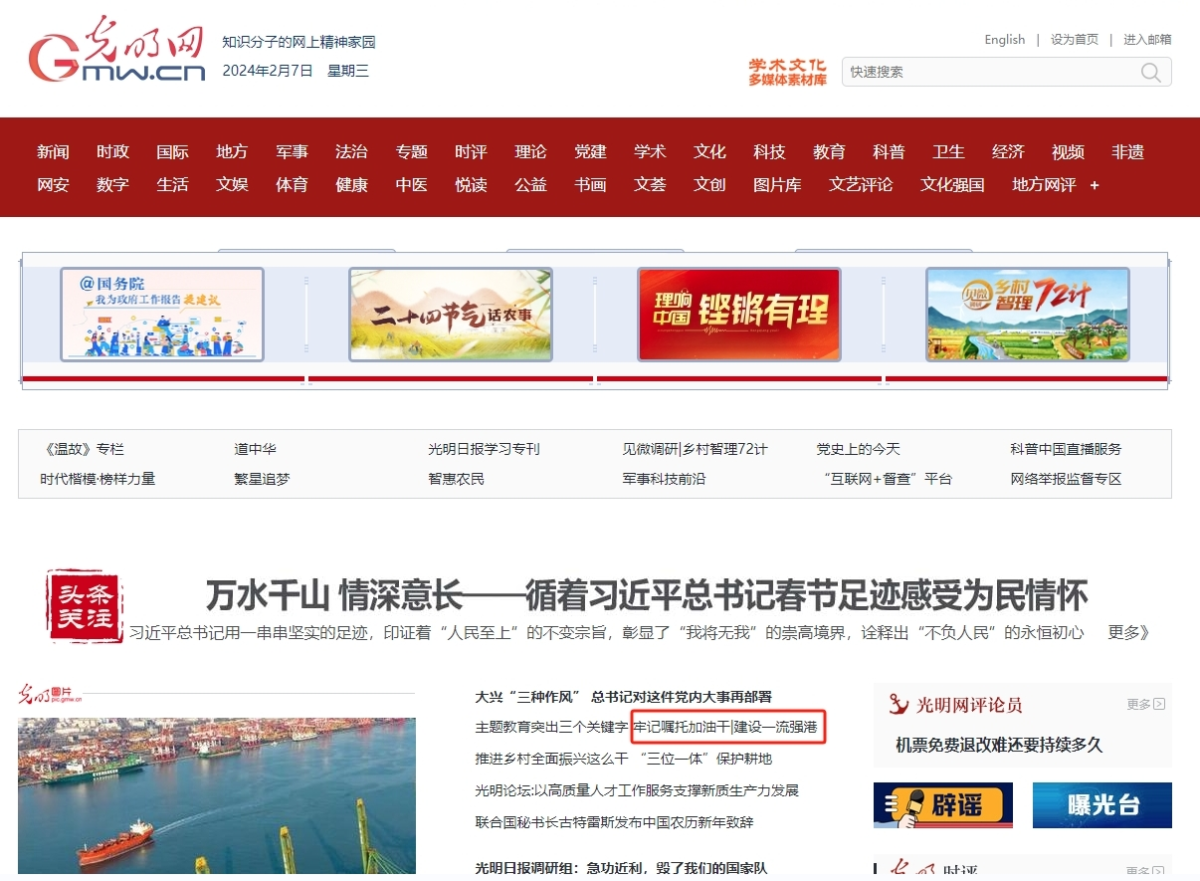Click the search magnifier icon
1200x881 pixels.
(1151, 72)
